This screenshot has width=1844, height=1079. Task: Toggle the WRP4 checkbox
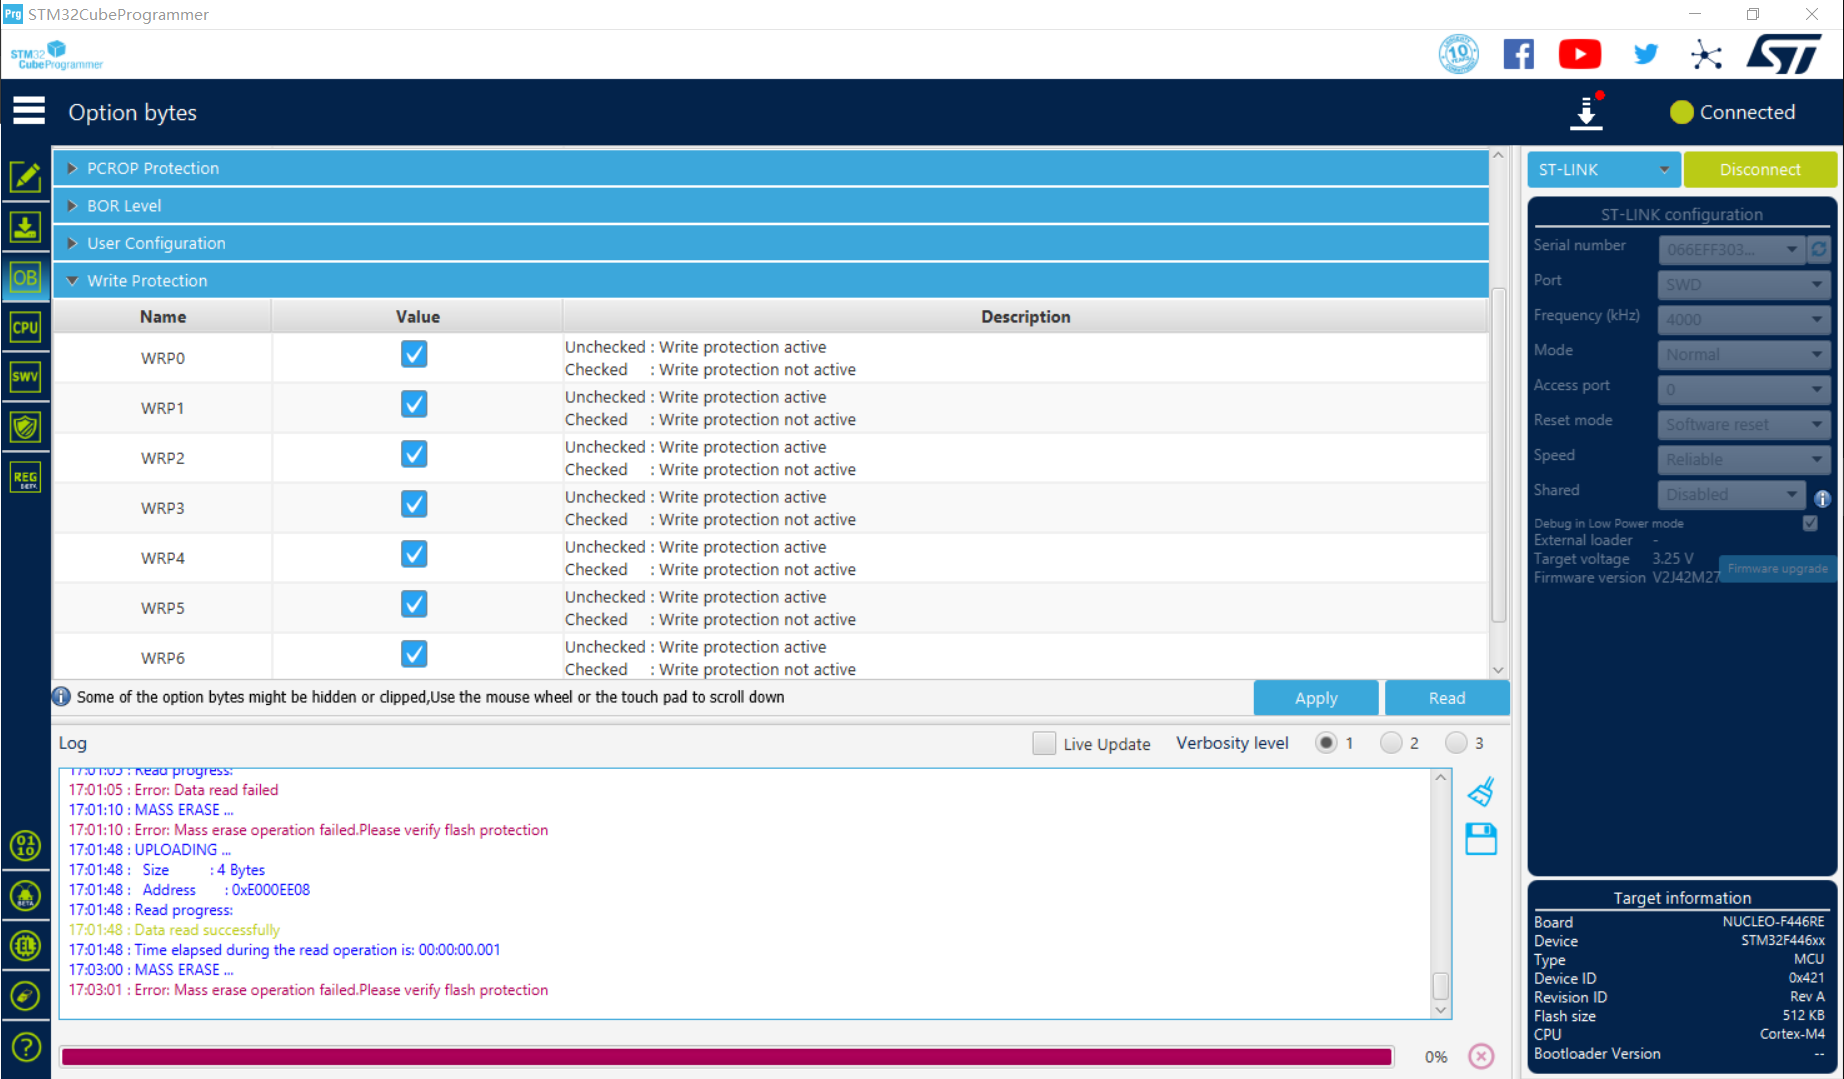414,554
